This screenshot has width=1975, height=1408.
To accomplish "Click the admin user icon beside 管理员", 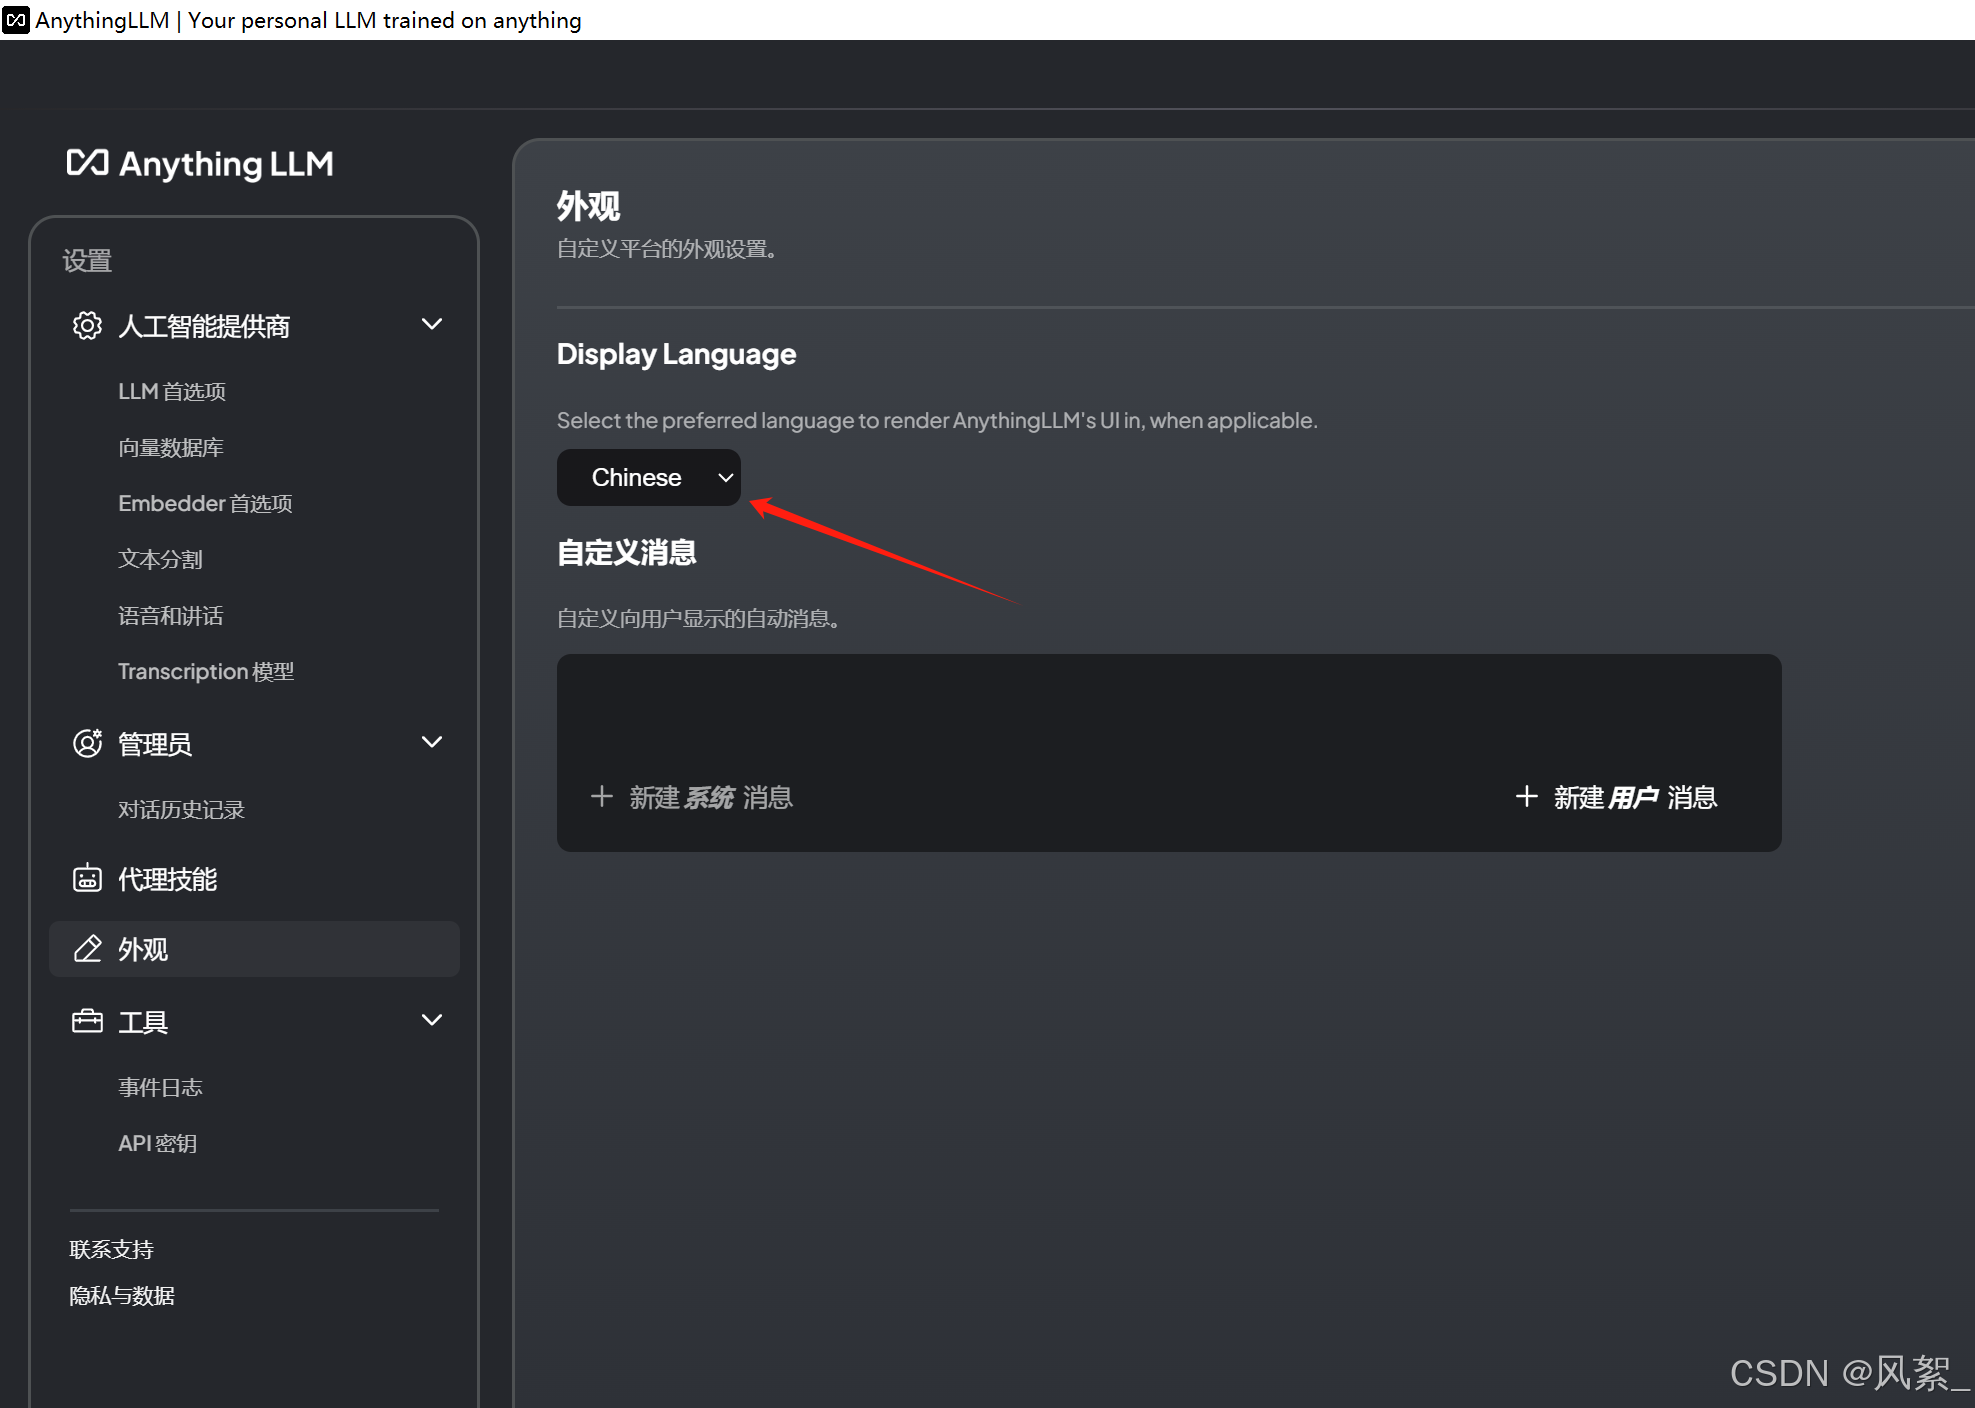I will tap(87, 744).
